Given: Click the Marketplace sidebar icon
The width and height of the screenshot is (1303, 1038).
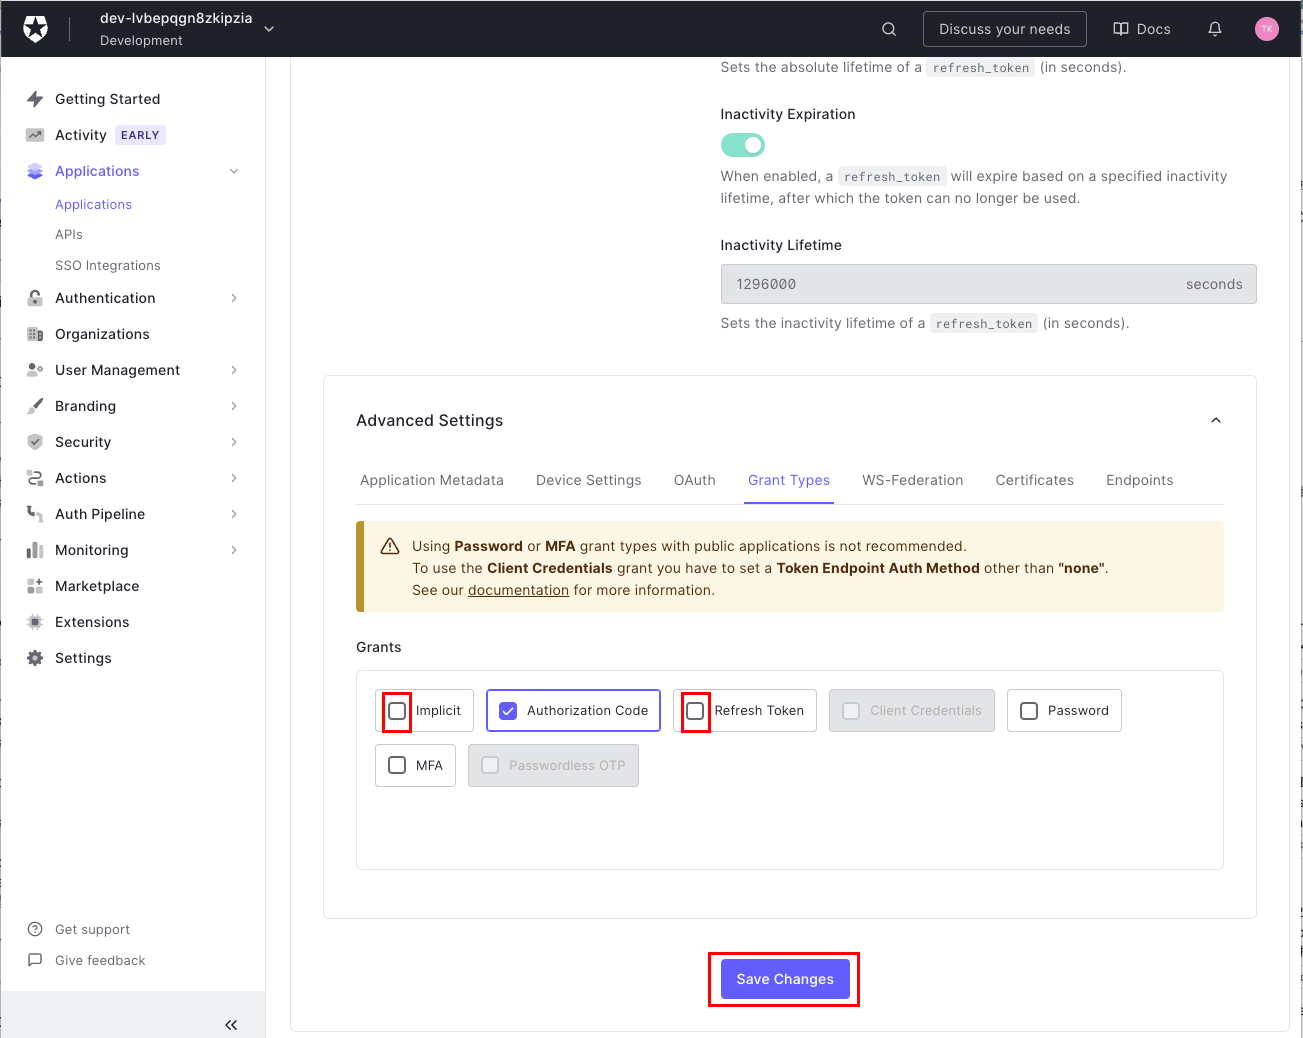Looking at the screenshot, I should tap(35, 586).
